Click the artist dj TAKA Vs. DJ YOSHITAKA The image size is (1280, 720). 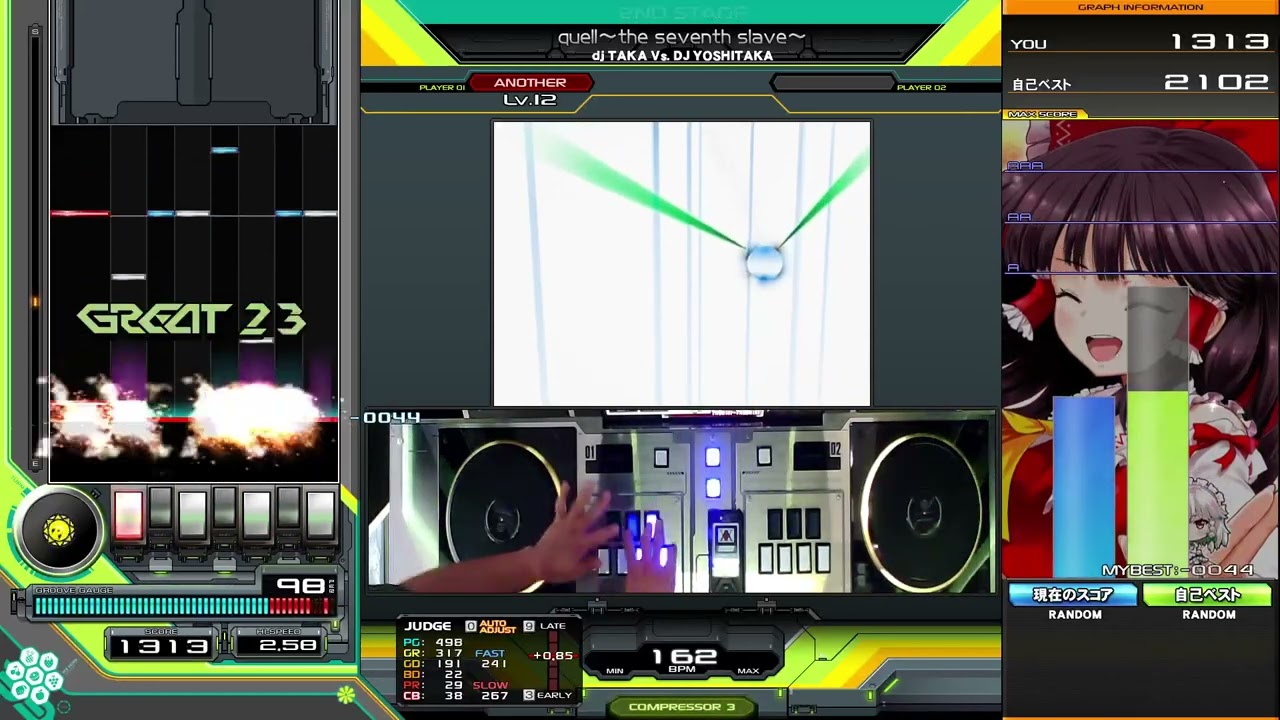click(x=682, y=56)
